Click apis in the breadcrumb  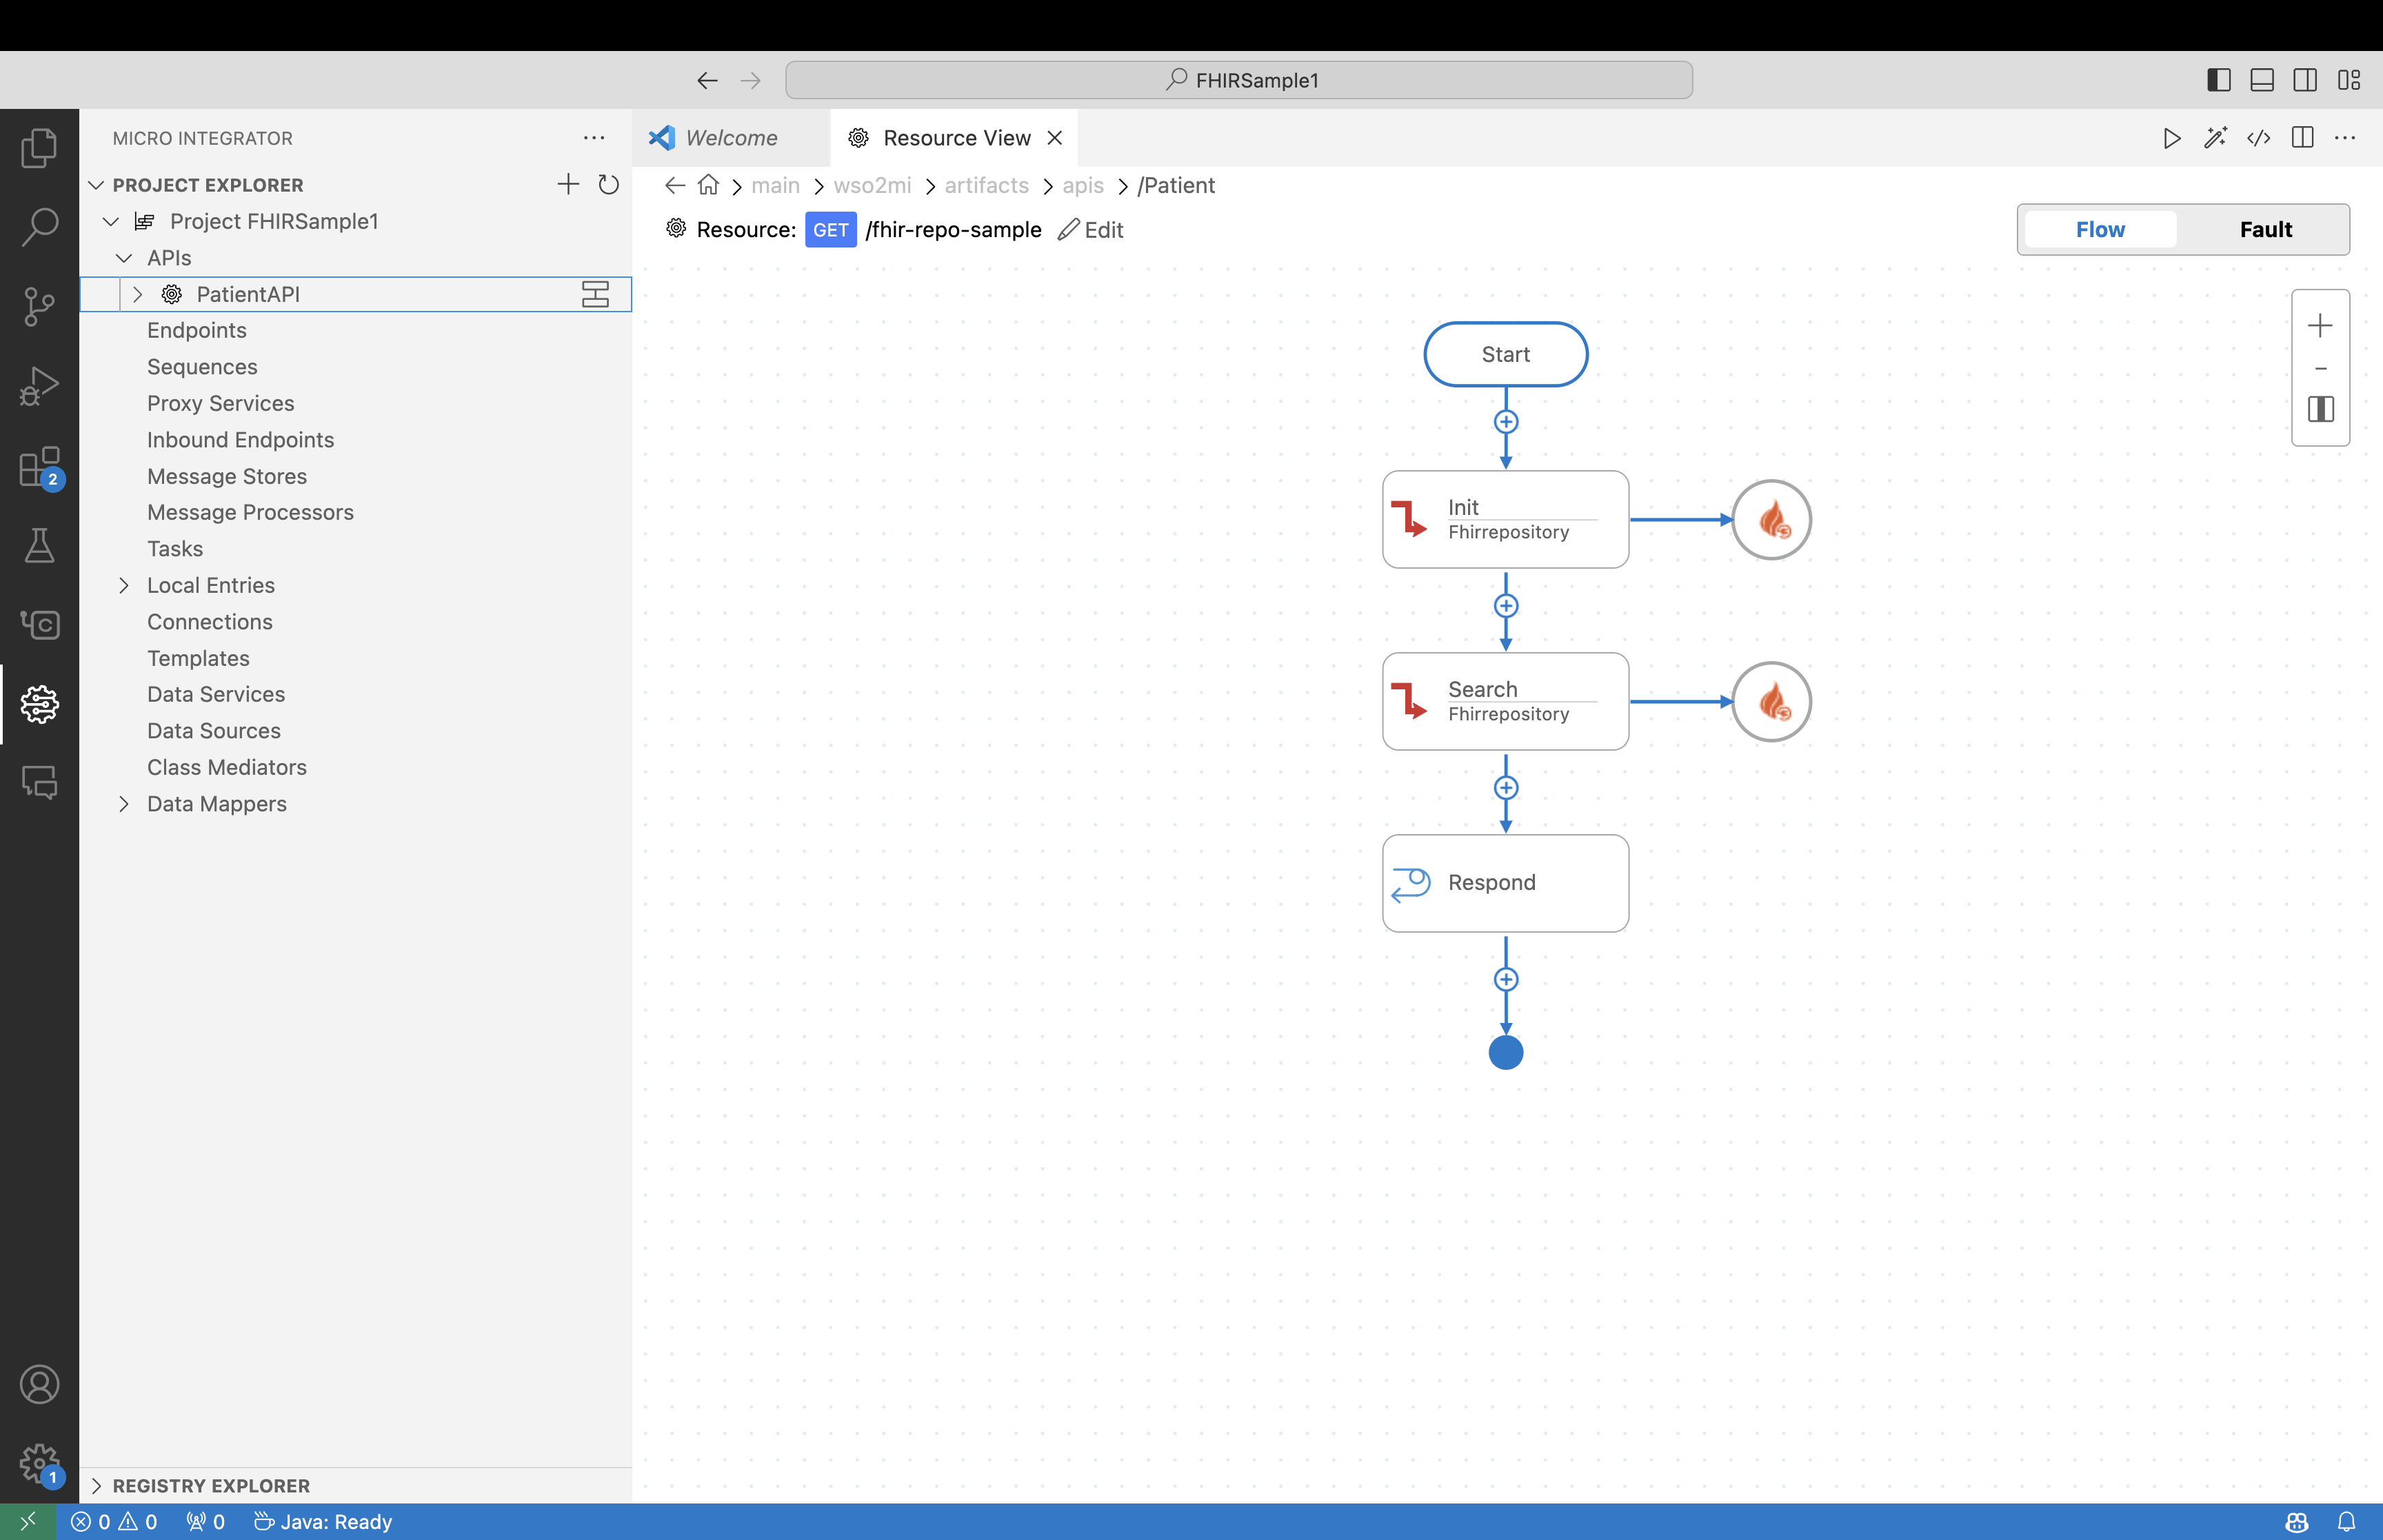point(1083,185)
